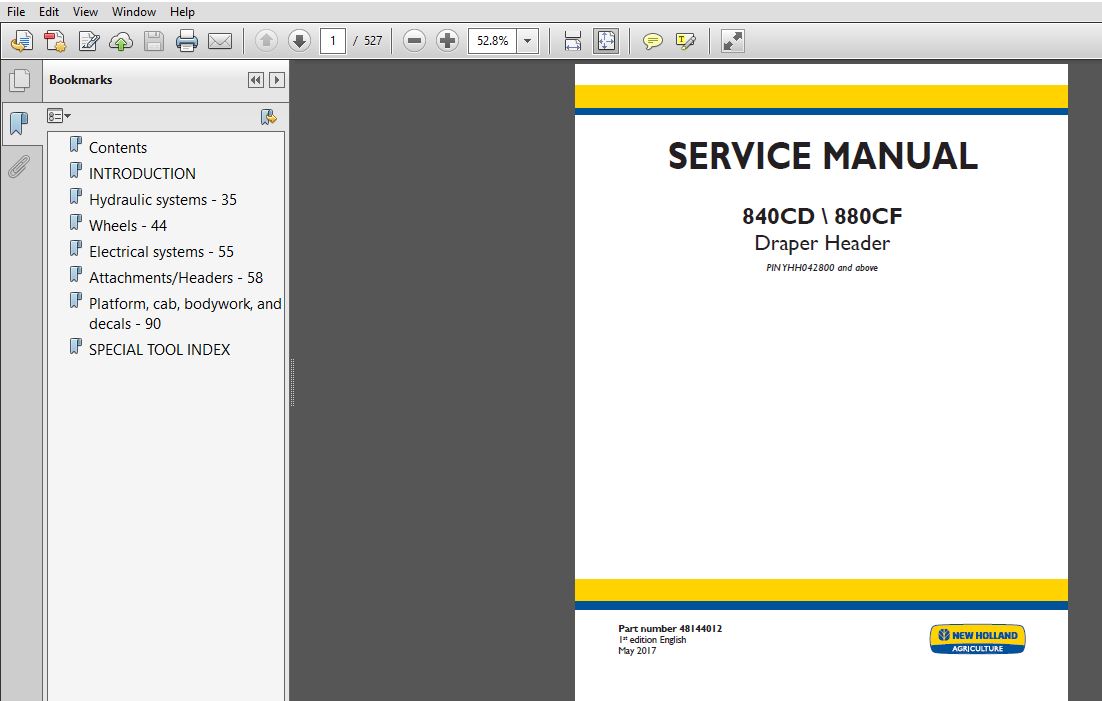The image size is (1102, 701).
Task: Go to previous page with up arrow
Action: pyautogui.click(x=266, y=41)
